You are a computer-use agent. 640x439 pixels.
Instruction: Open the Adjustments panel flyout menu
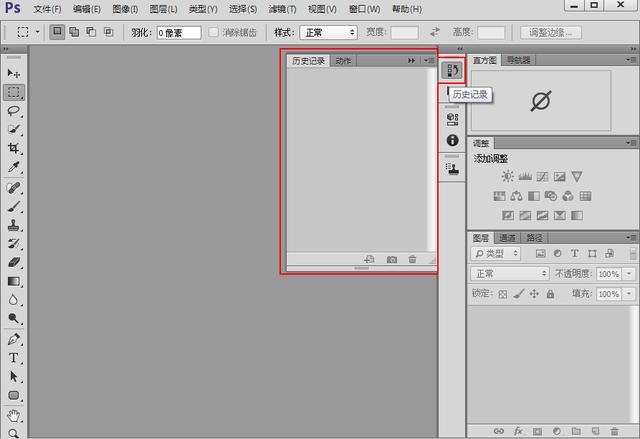click(631, 143)
